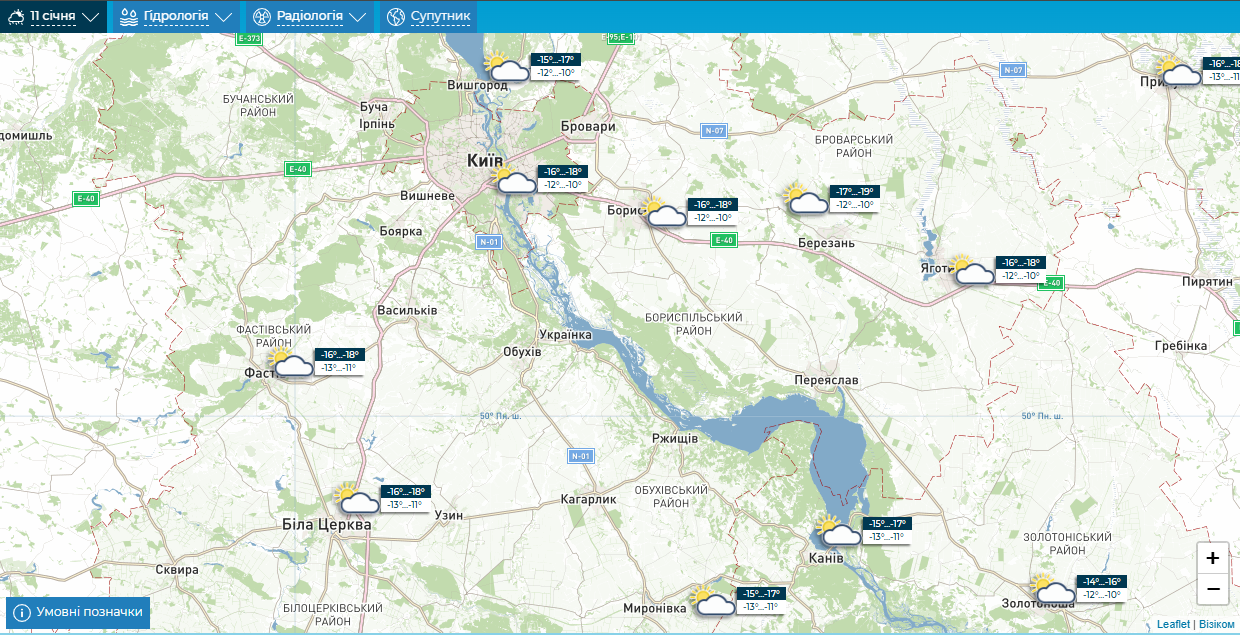Viewport: 1240px width, 635px height.
Task: Zoom out of the map
Action: (1212, 589)
